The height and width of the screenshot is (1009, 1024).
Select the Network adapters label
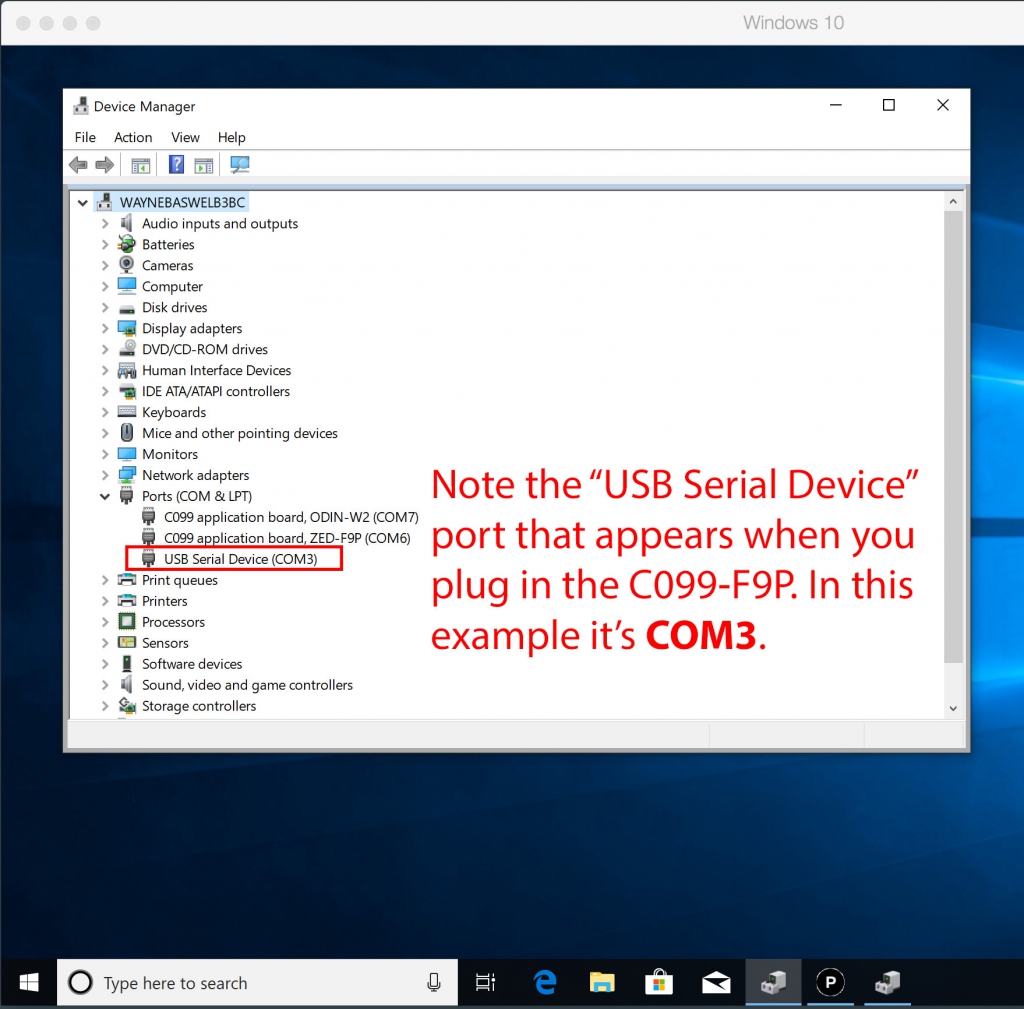[196, 475]
